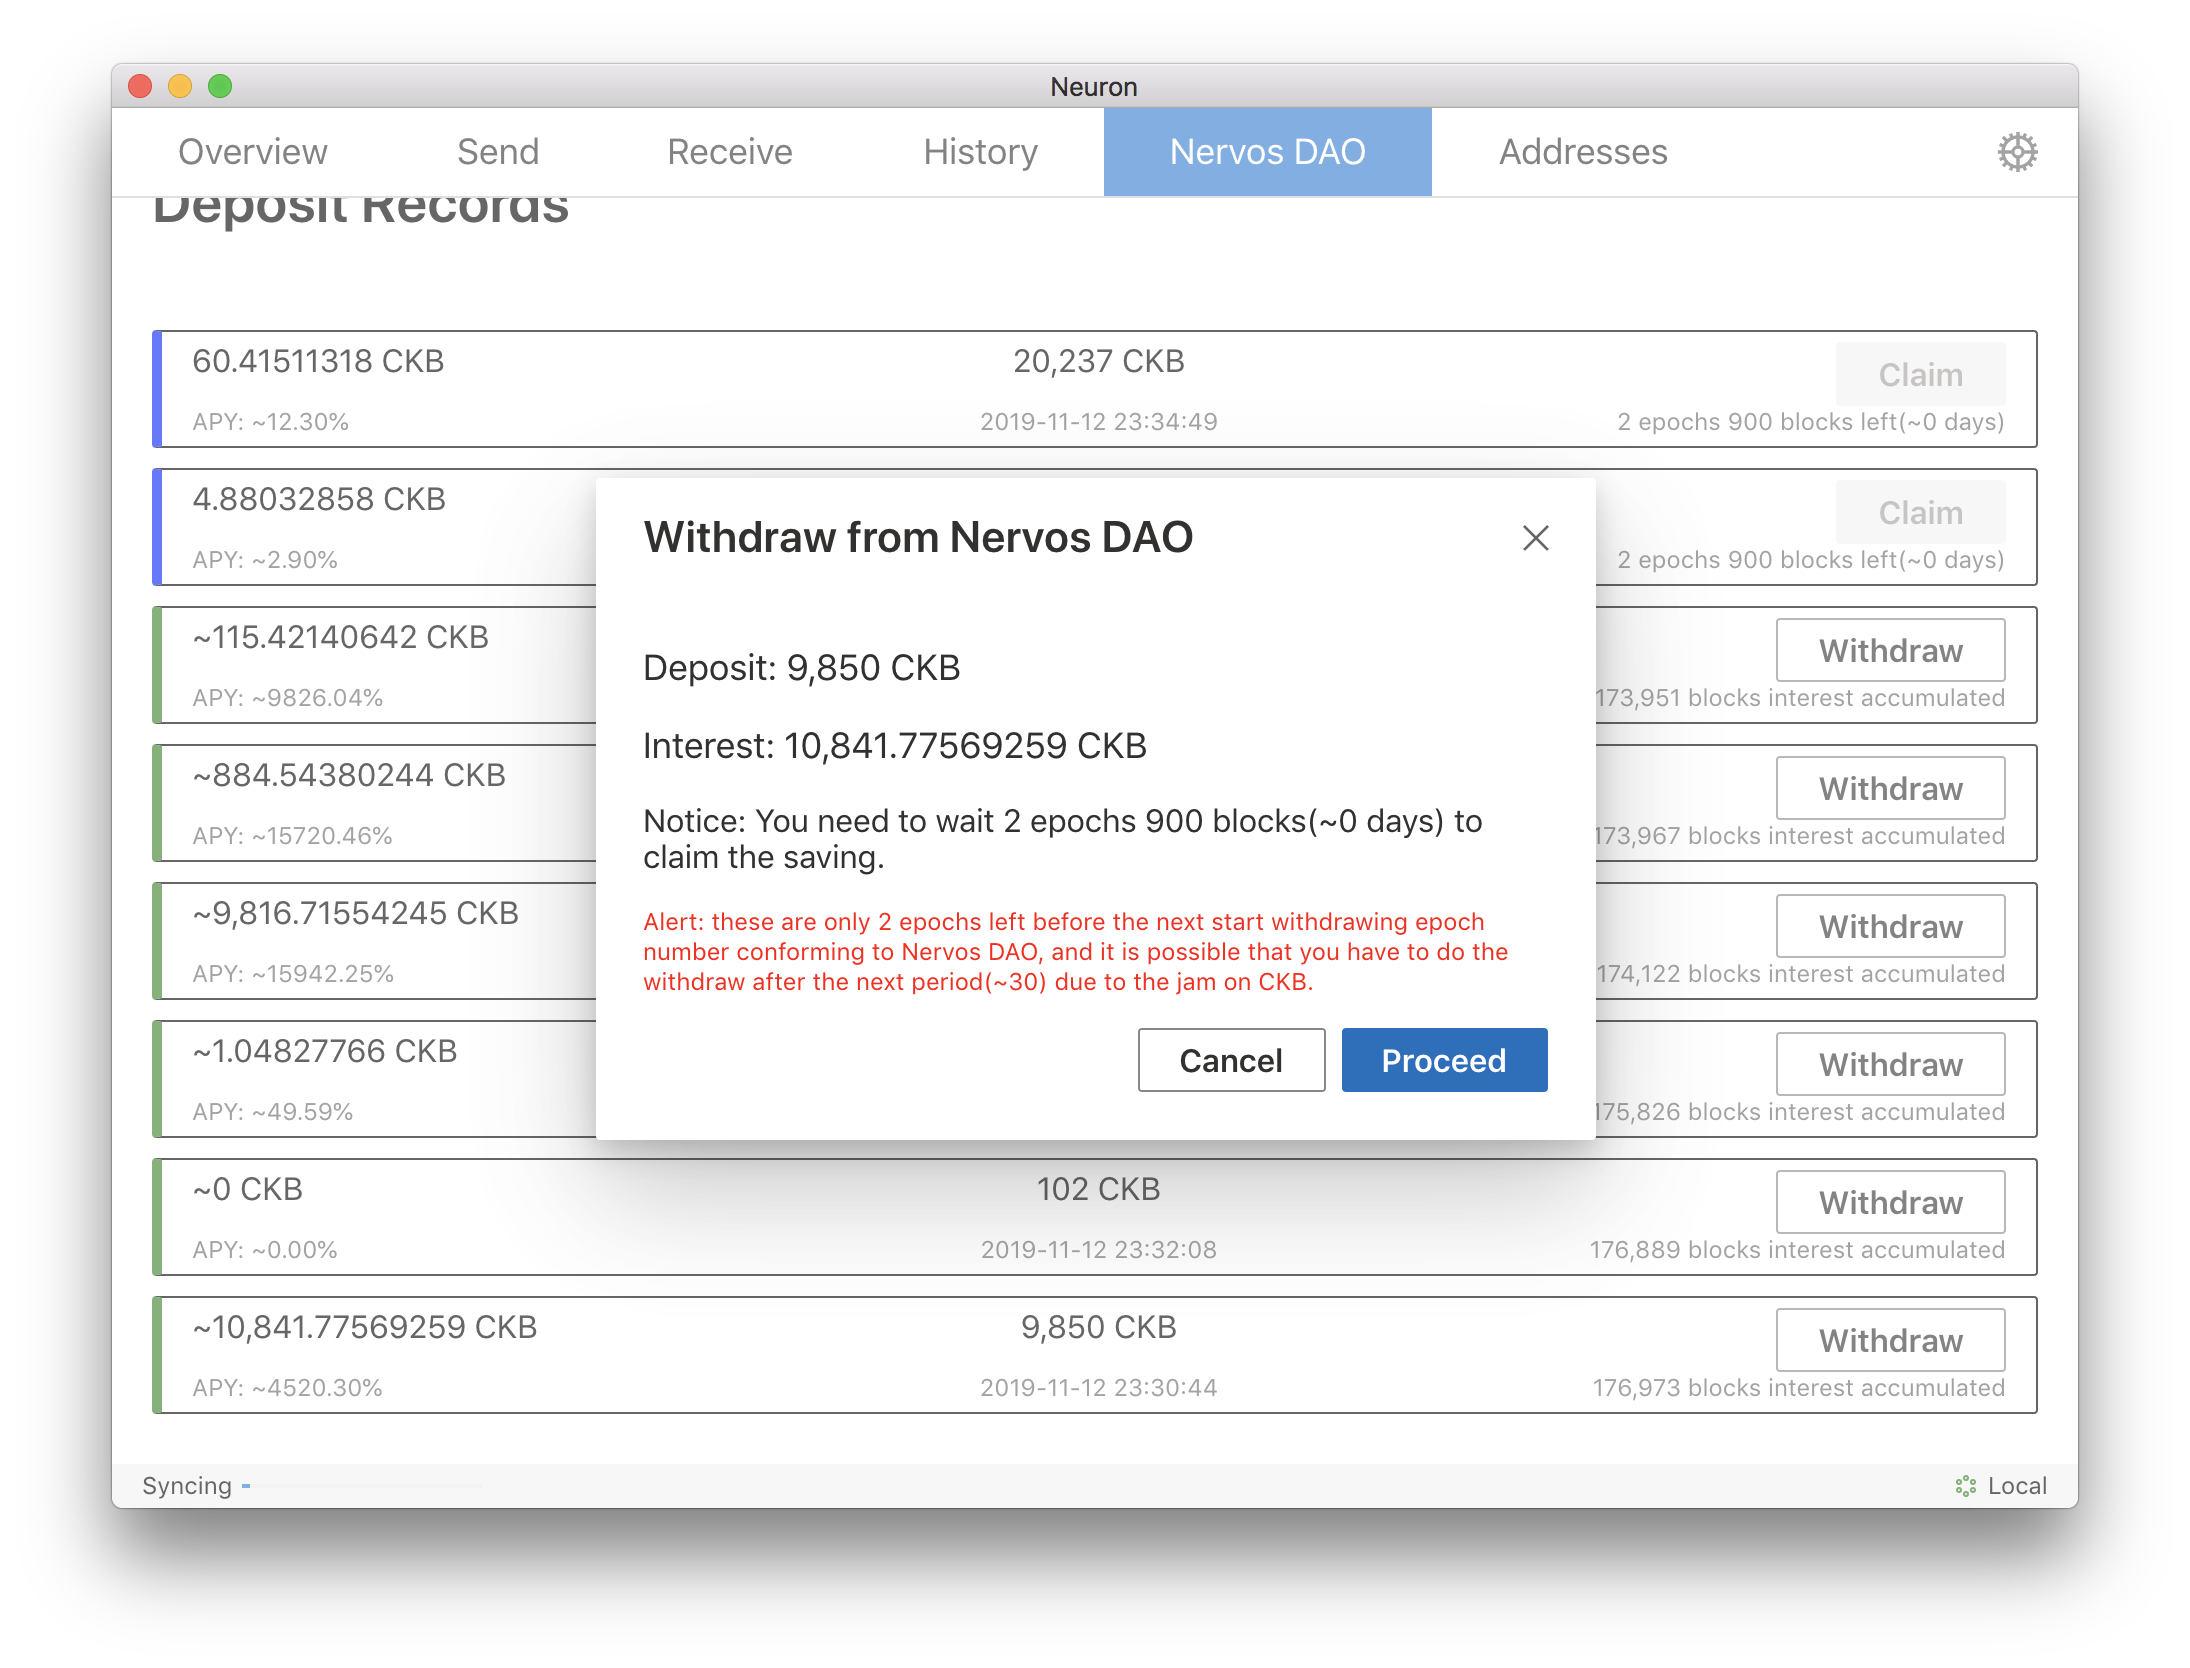This screenshot has height=1668, width=2190.
Task: Select the ~884.54380244 CKB interest value
Action: tap(349, 775)
